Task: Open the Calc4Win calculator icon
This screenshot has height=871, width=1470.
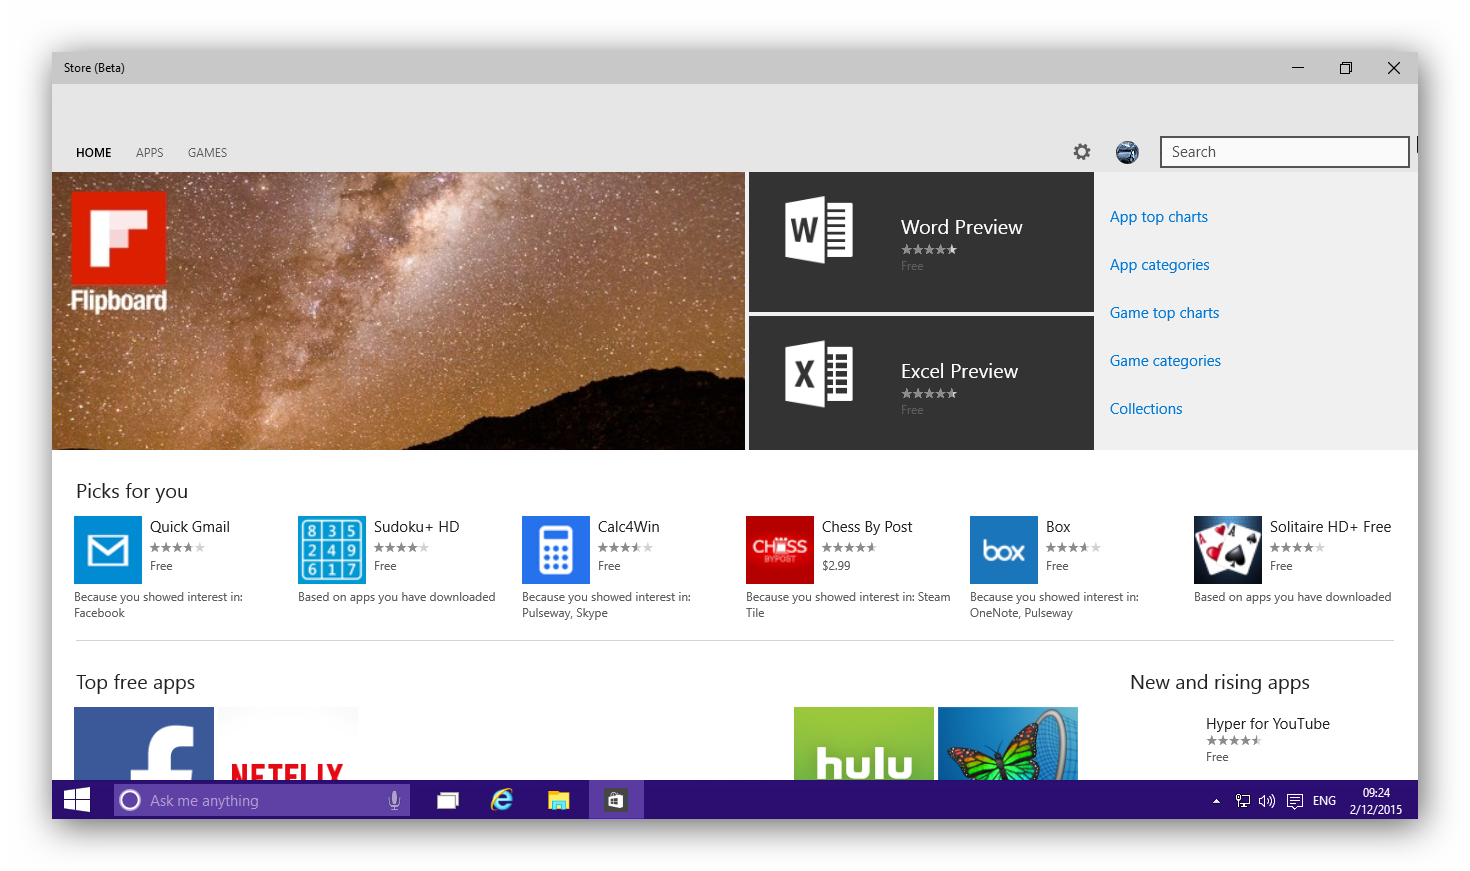Action: pos(556,550)
